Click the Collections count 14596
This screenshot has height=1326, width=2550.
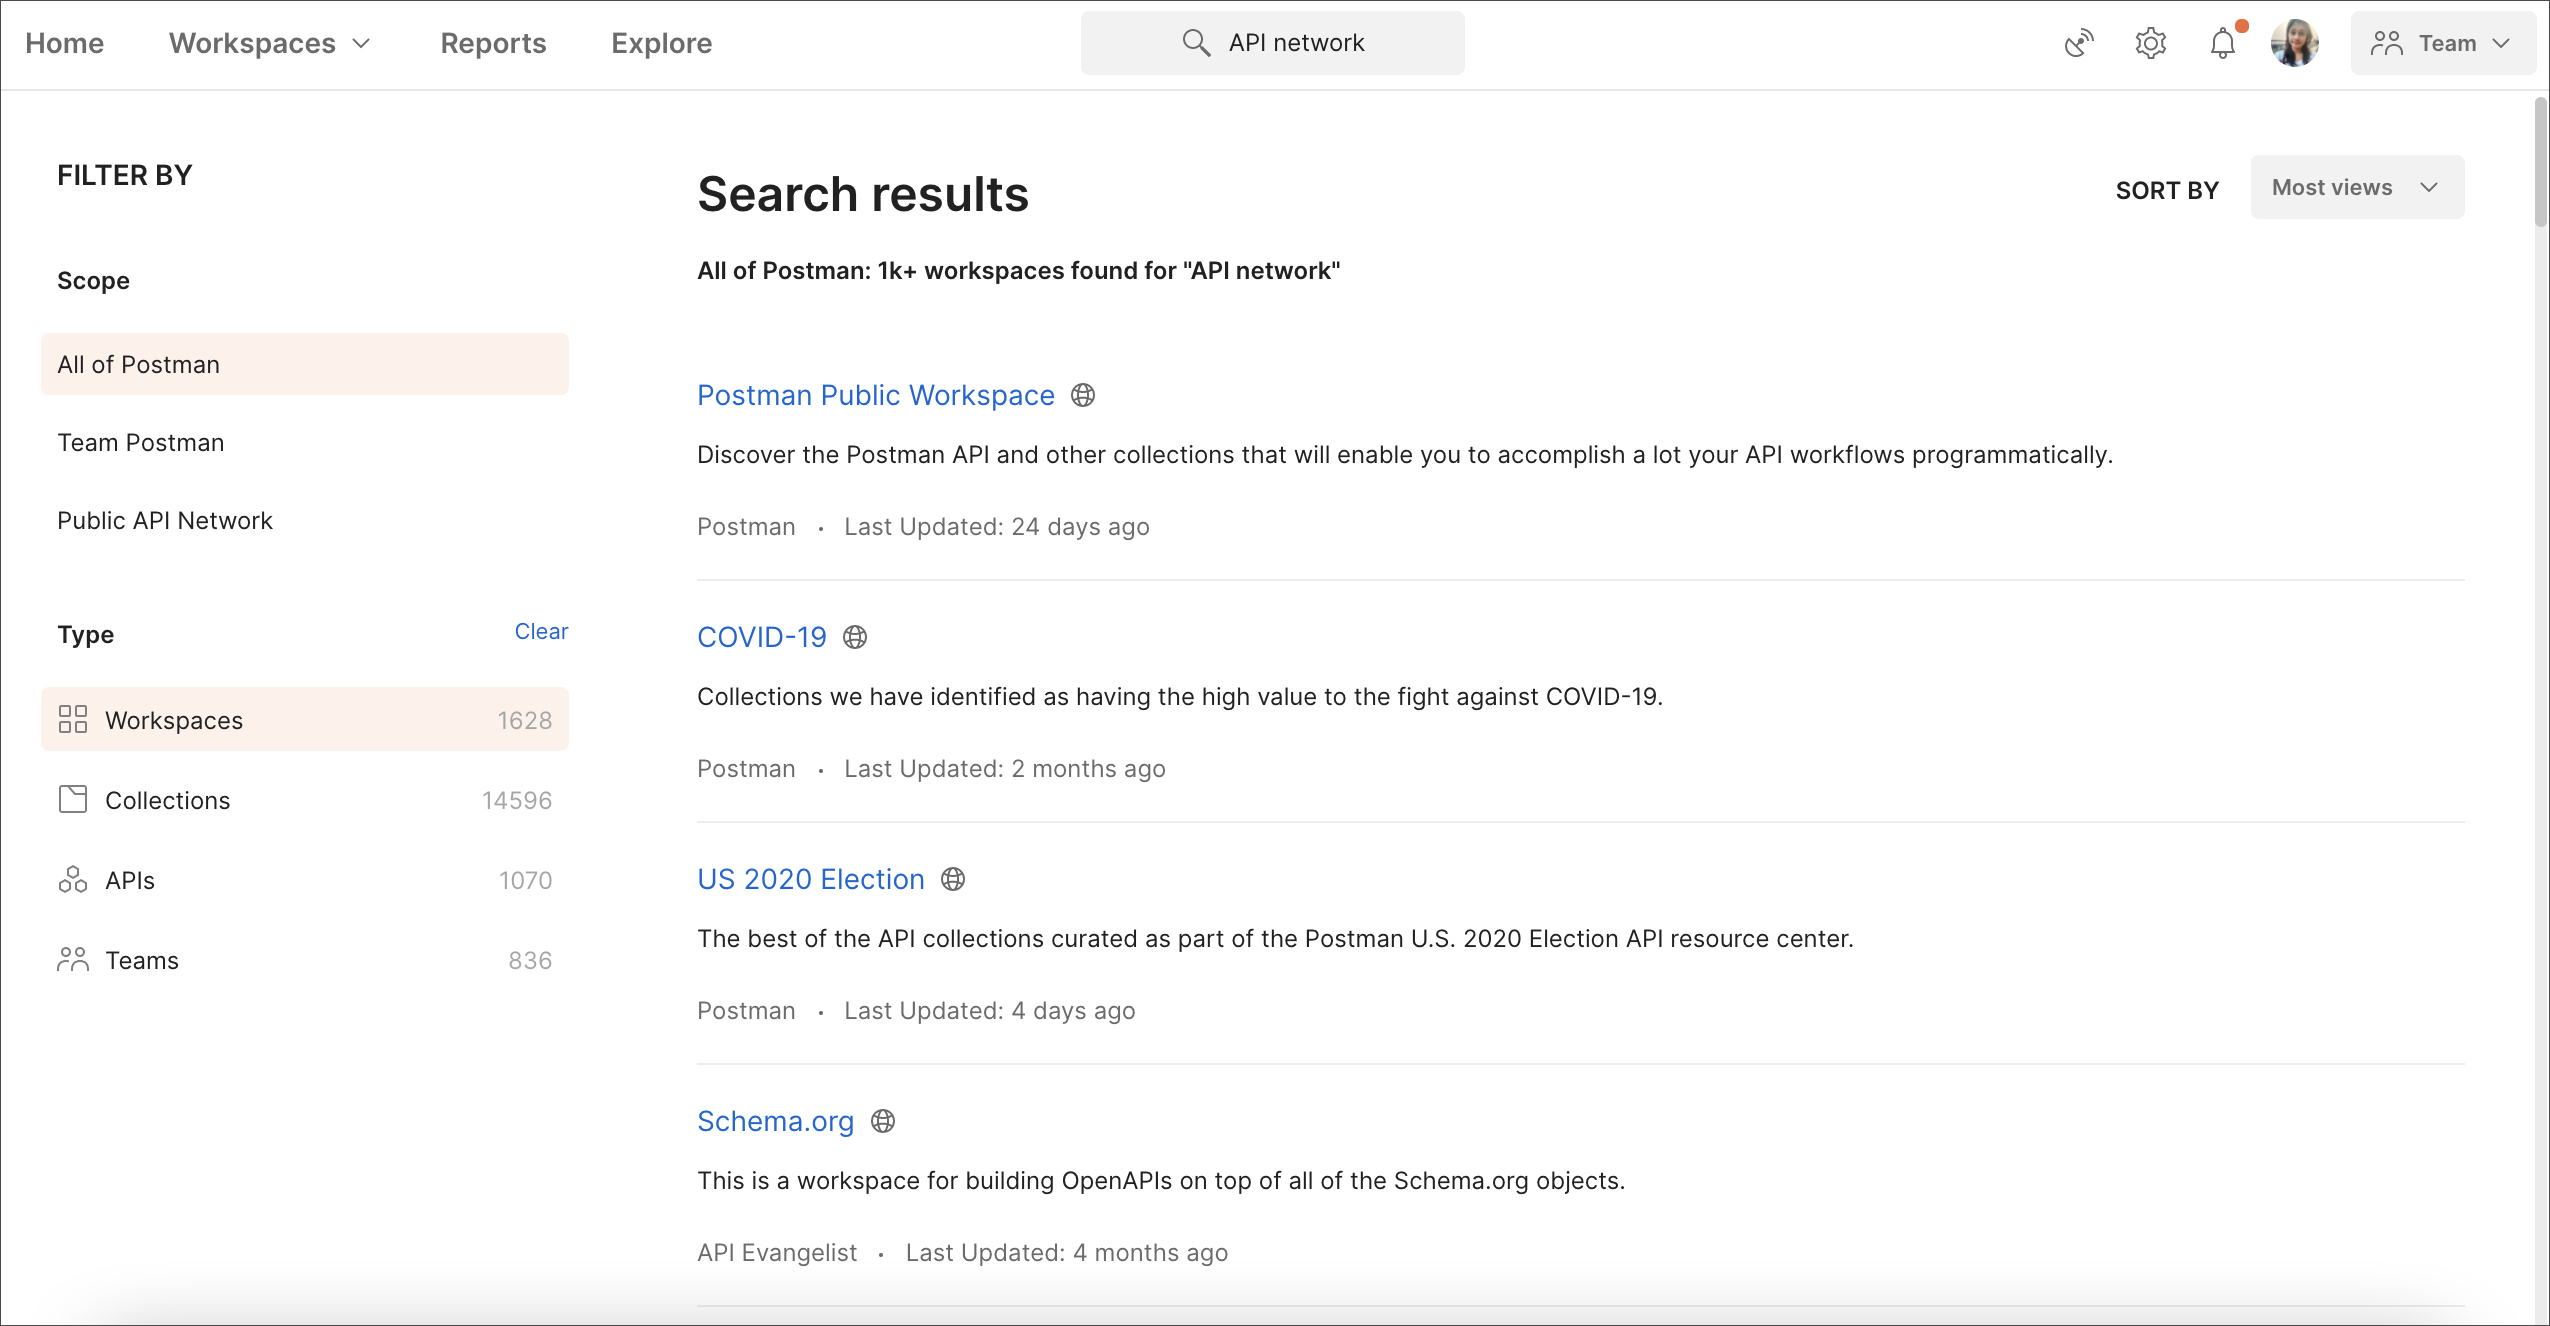point(517,800)
